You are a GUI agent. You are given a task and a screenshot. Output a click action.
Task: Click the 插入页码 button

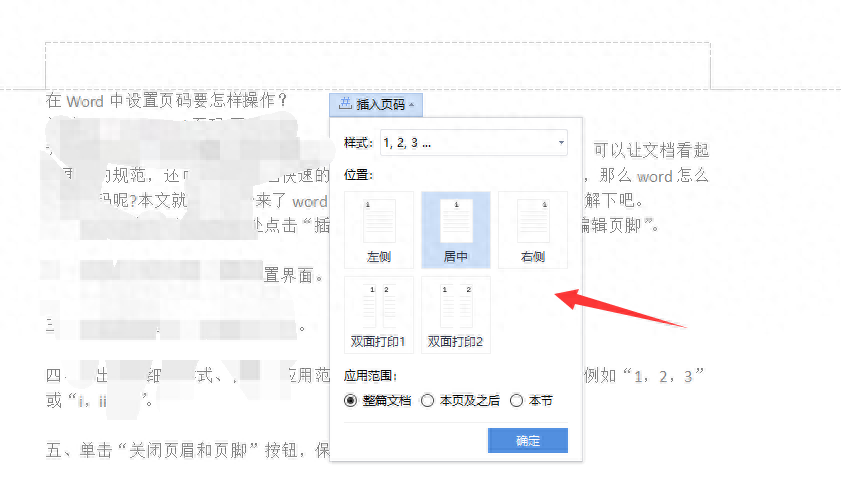[x=376, y=105]
